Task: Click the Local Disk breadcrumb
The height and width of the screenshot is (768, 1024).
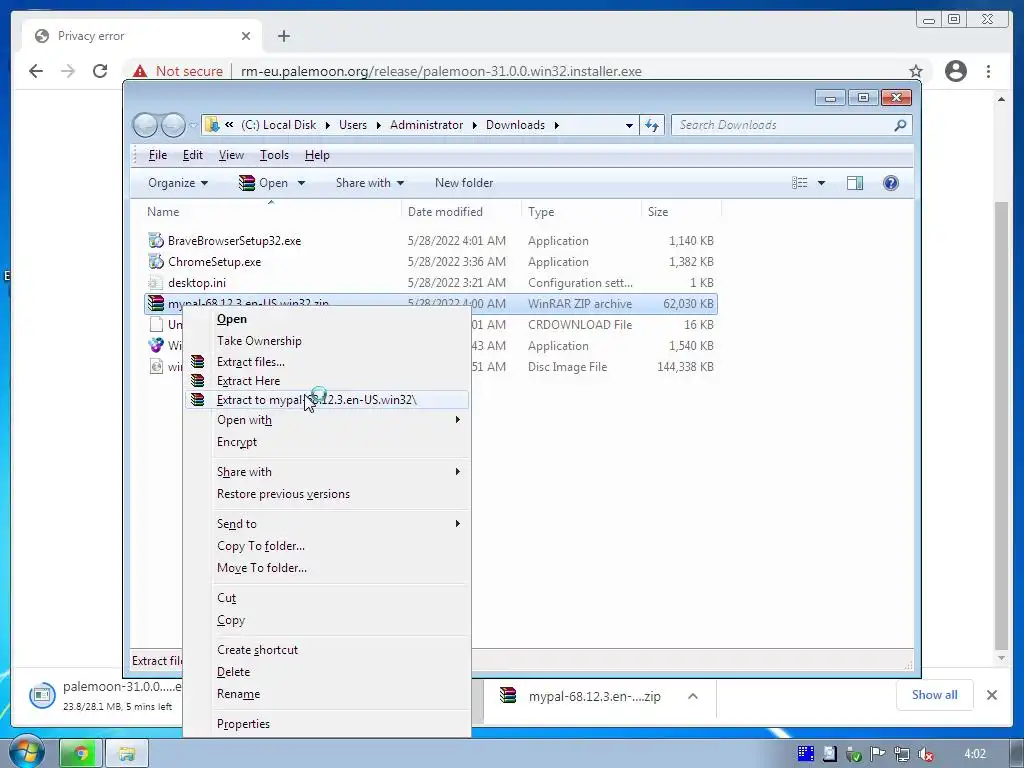Action: pyautogui.click(x=279, y=125)
